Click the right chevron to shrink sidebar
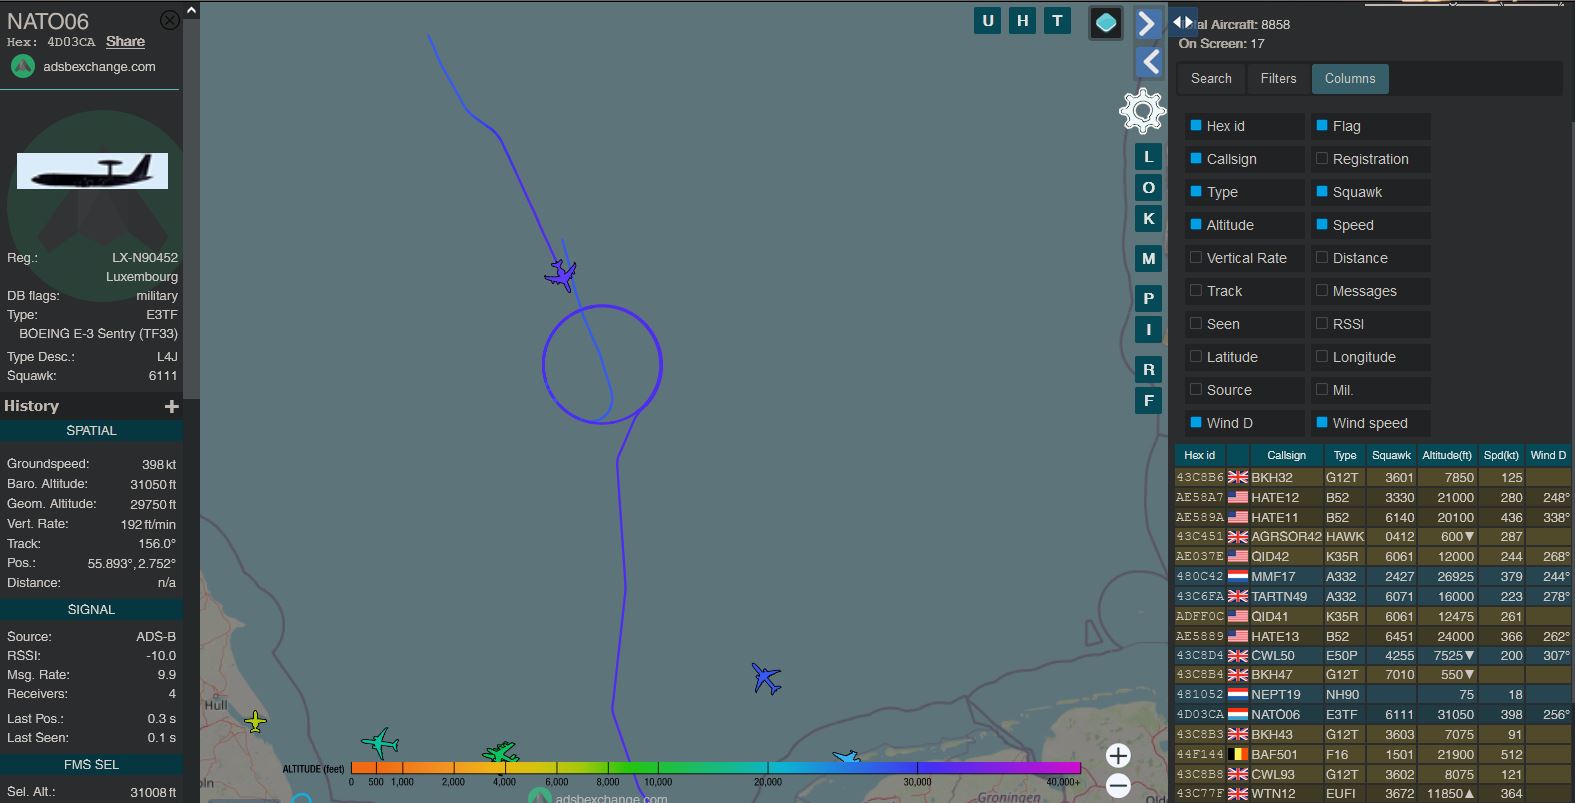Screen dimensions: 1575x803 pyautogui.click(x=1148, y=23)
